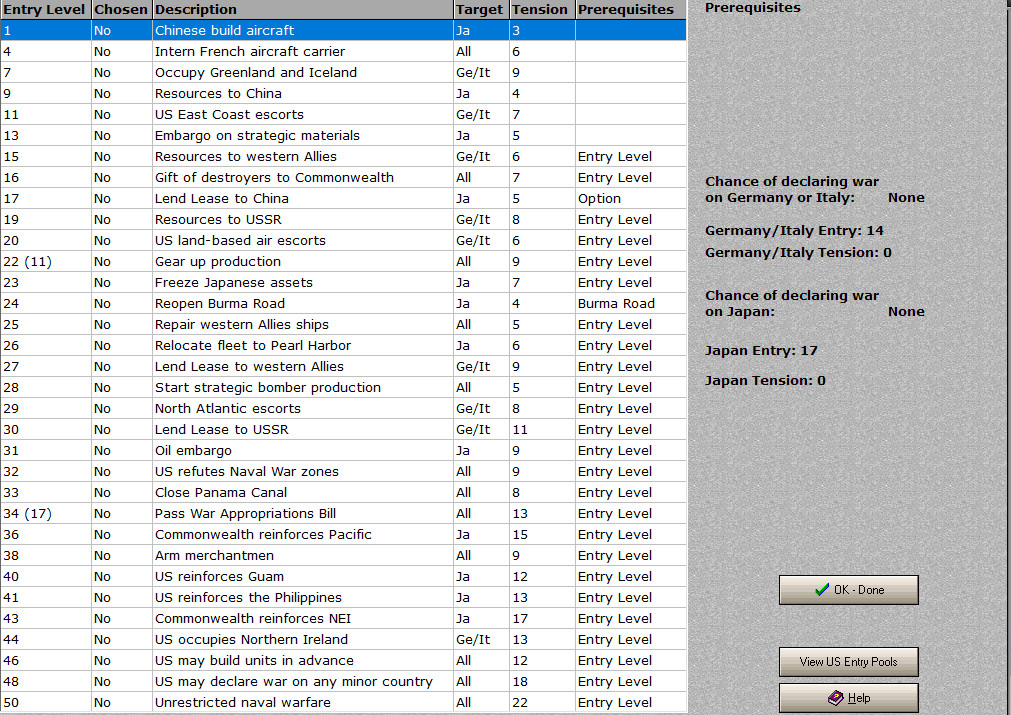The image size is (1011, 715).
Task: Click the '22 (11)' entry level cell
Action: (45, 262)
